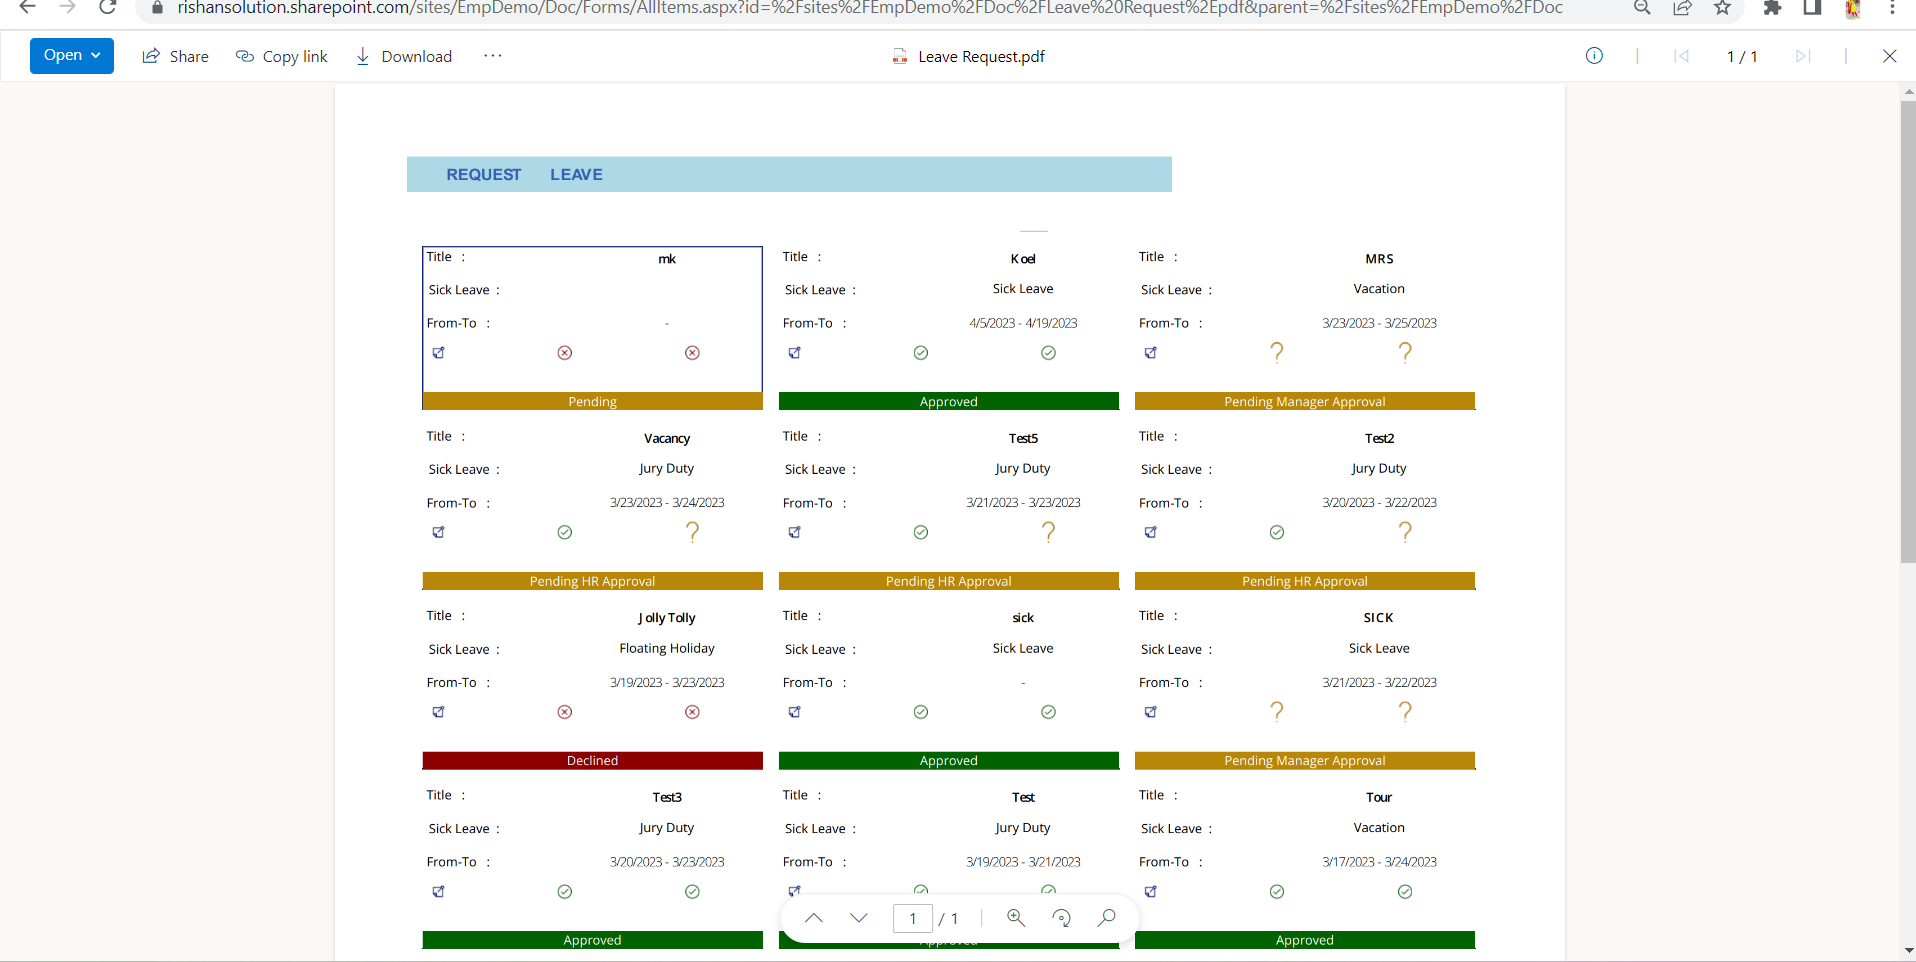Viewport: 1916px width, 962px height.
Task: Open the more options ellipsis menu
Action: (x=492, y=56)
